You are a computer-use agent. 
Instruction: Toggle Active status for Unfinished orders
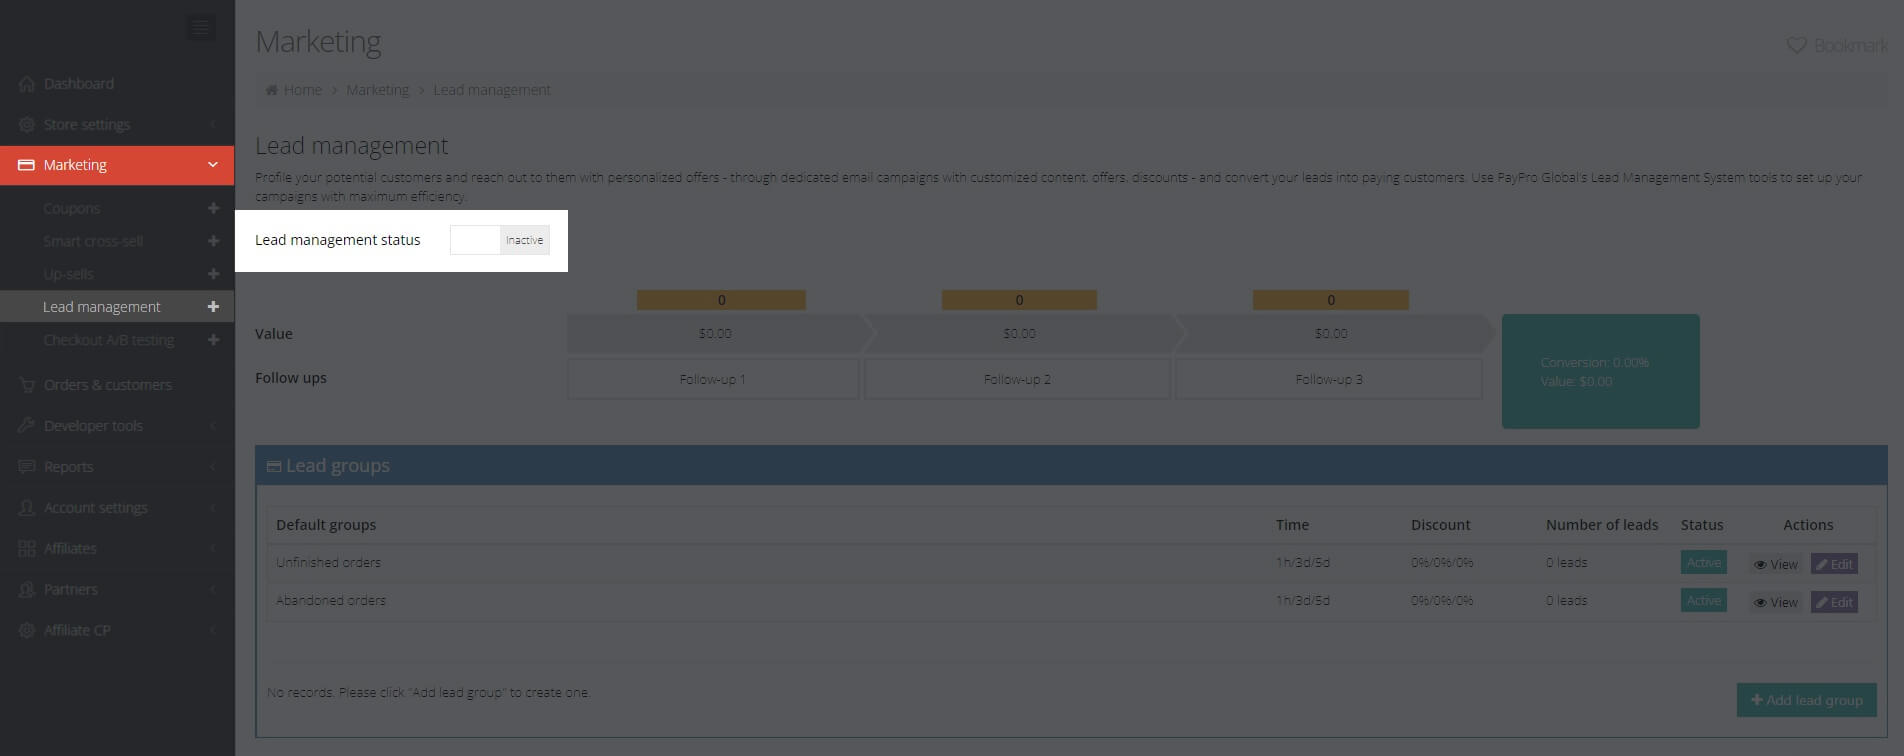1703,563
